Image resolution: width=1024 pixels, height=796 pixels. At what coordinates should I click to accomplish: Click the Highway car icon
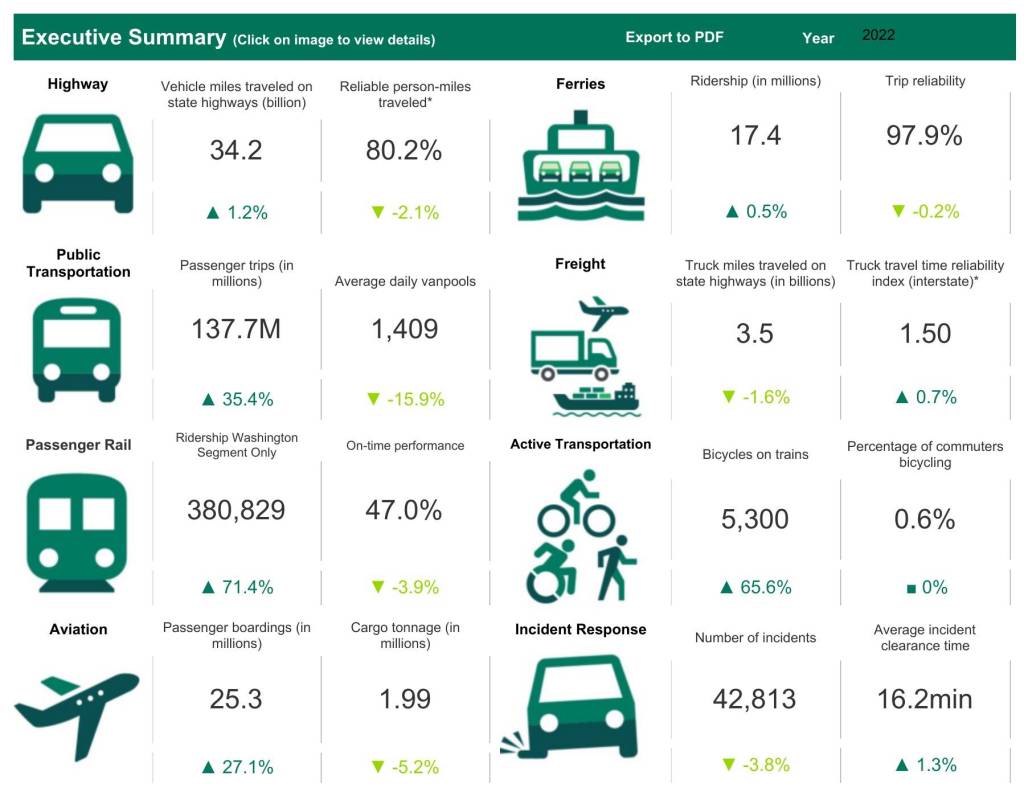[x=77, y=163]
